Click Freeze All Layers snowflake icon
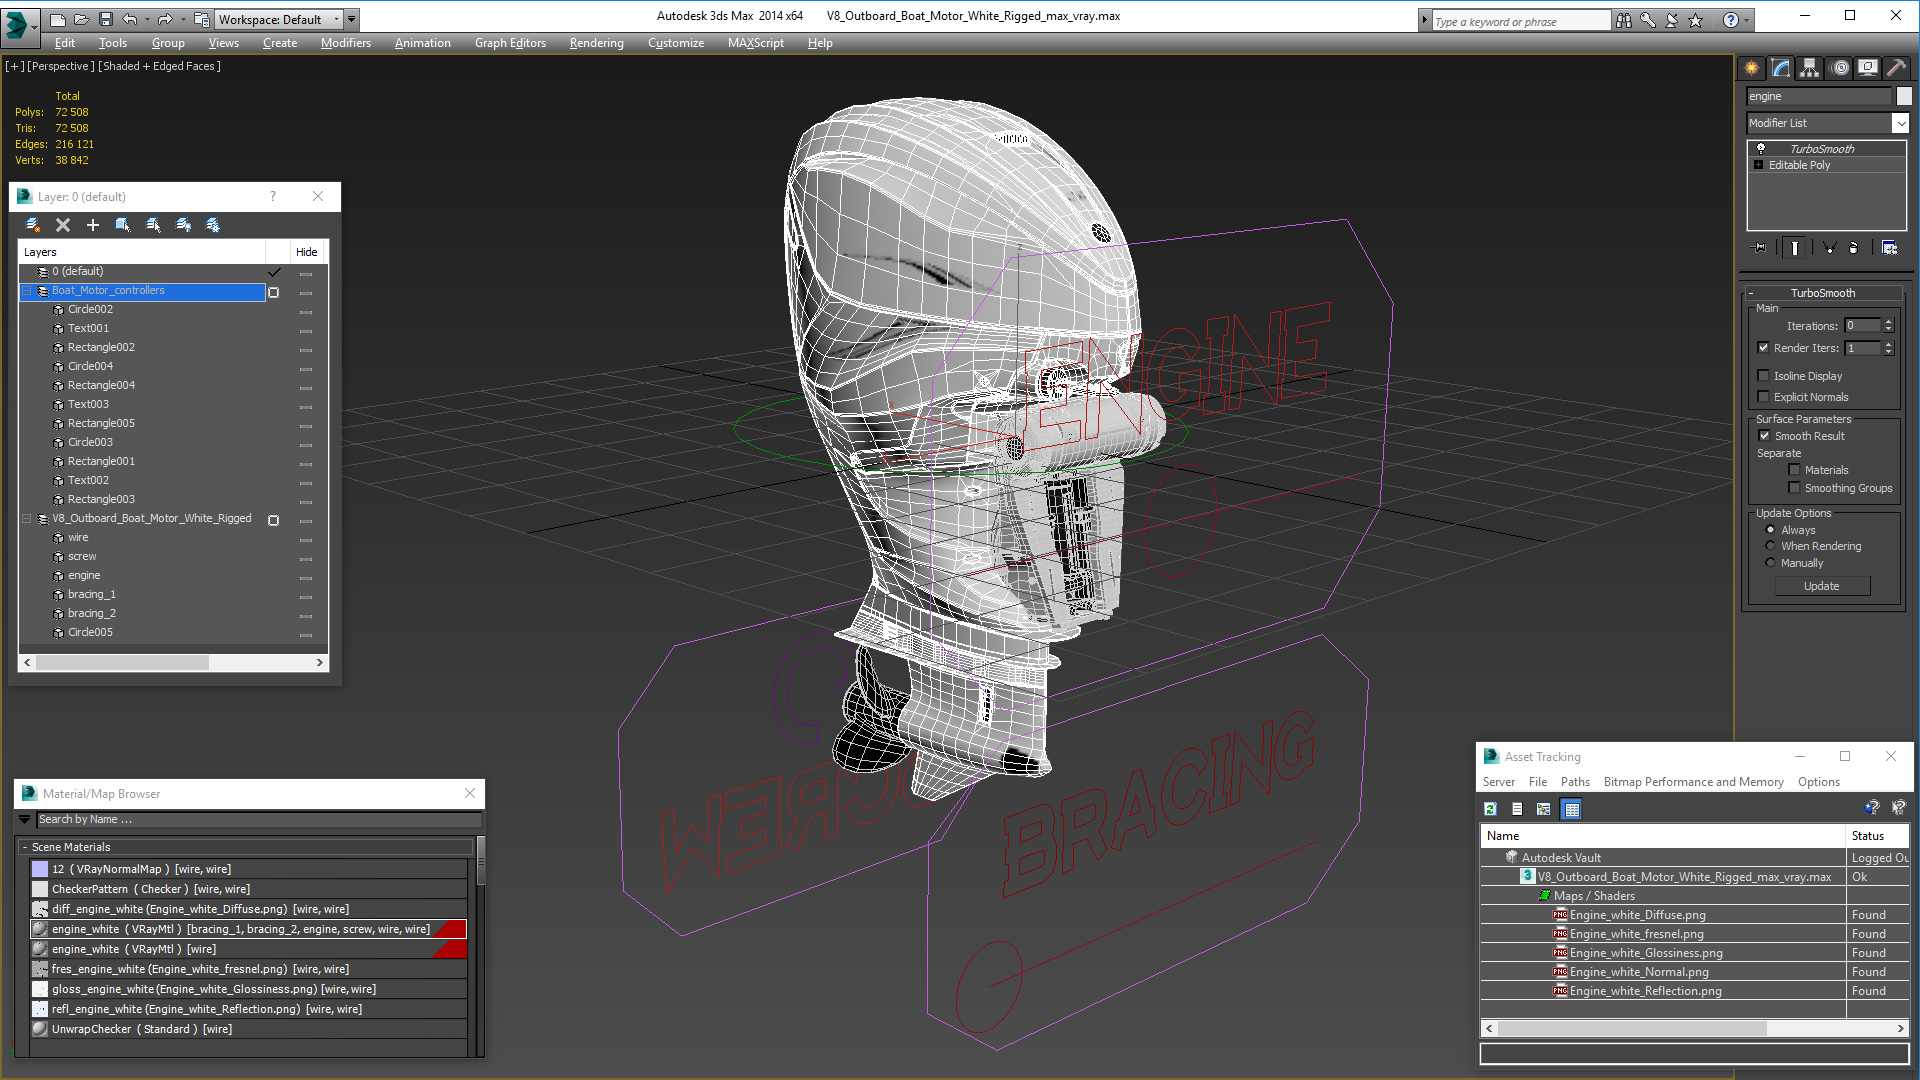The height and width of the screenshot is (1080, 1920). pos(213,225)
